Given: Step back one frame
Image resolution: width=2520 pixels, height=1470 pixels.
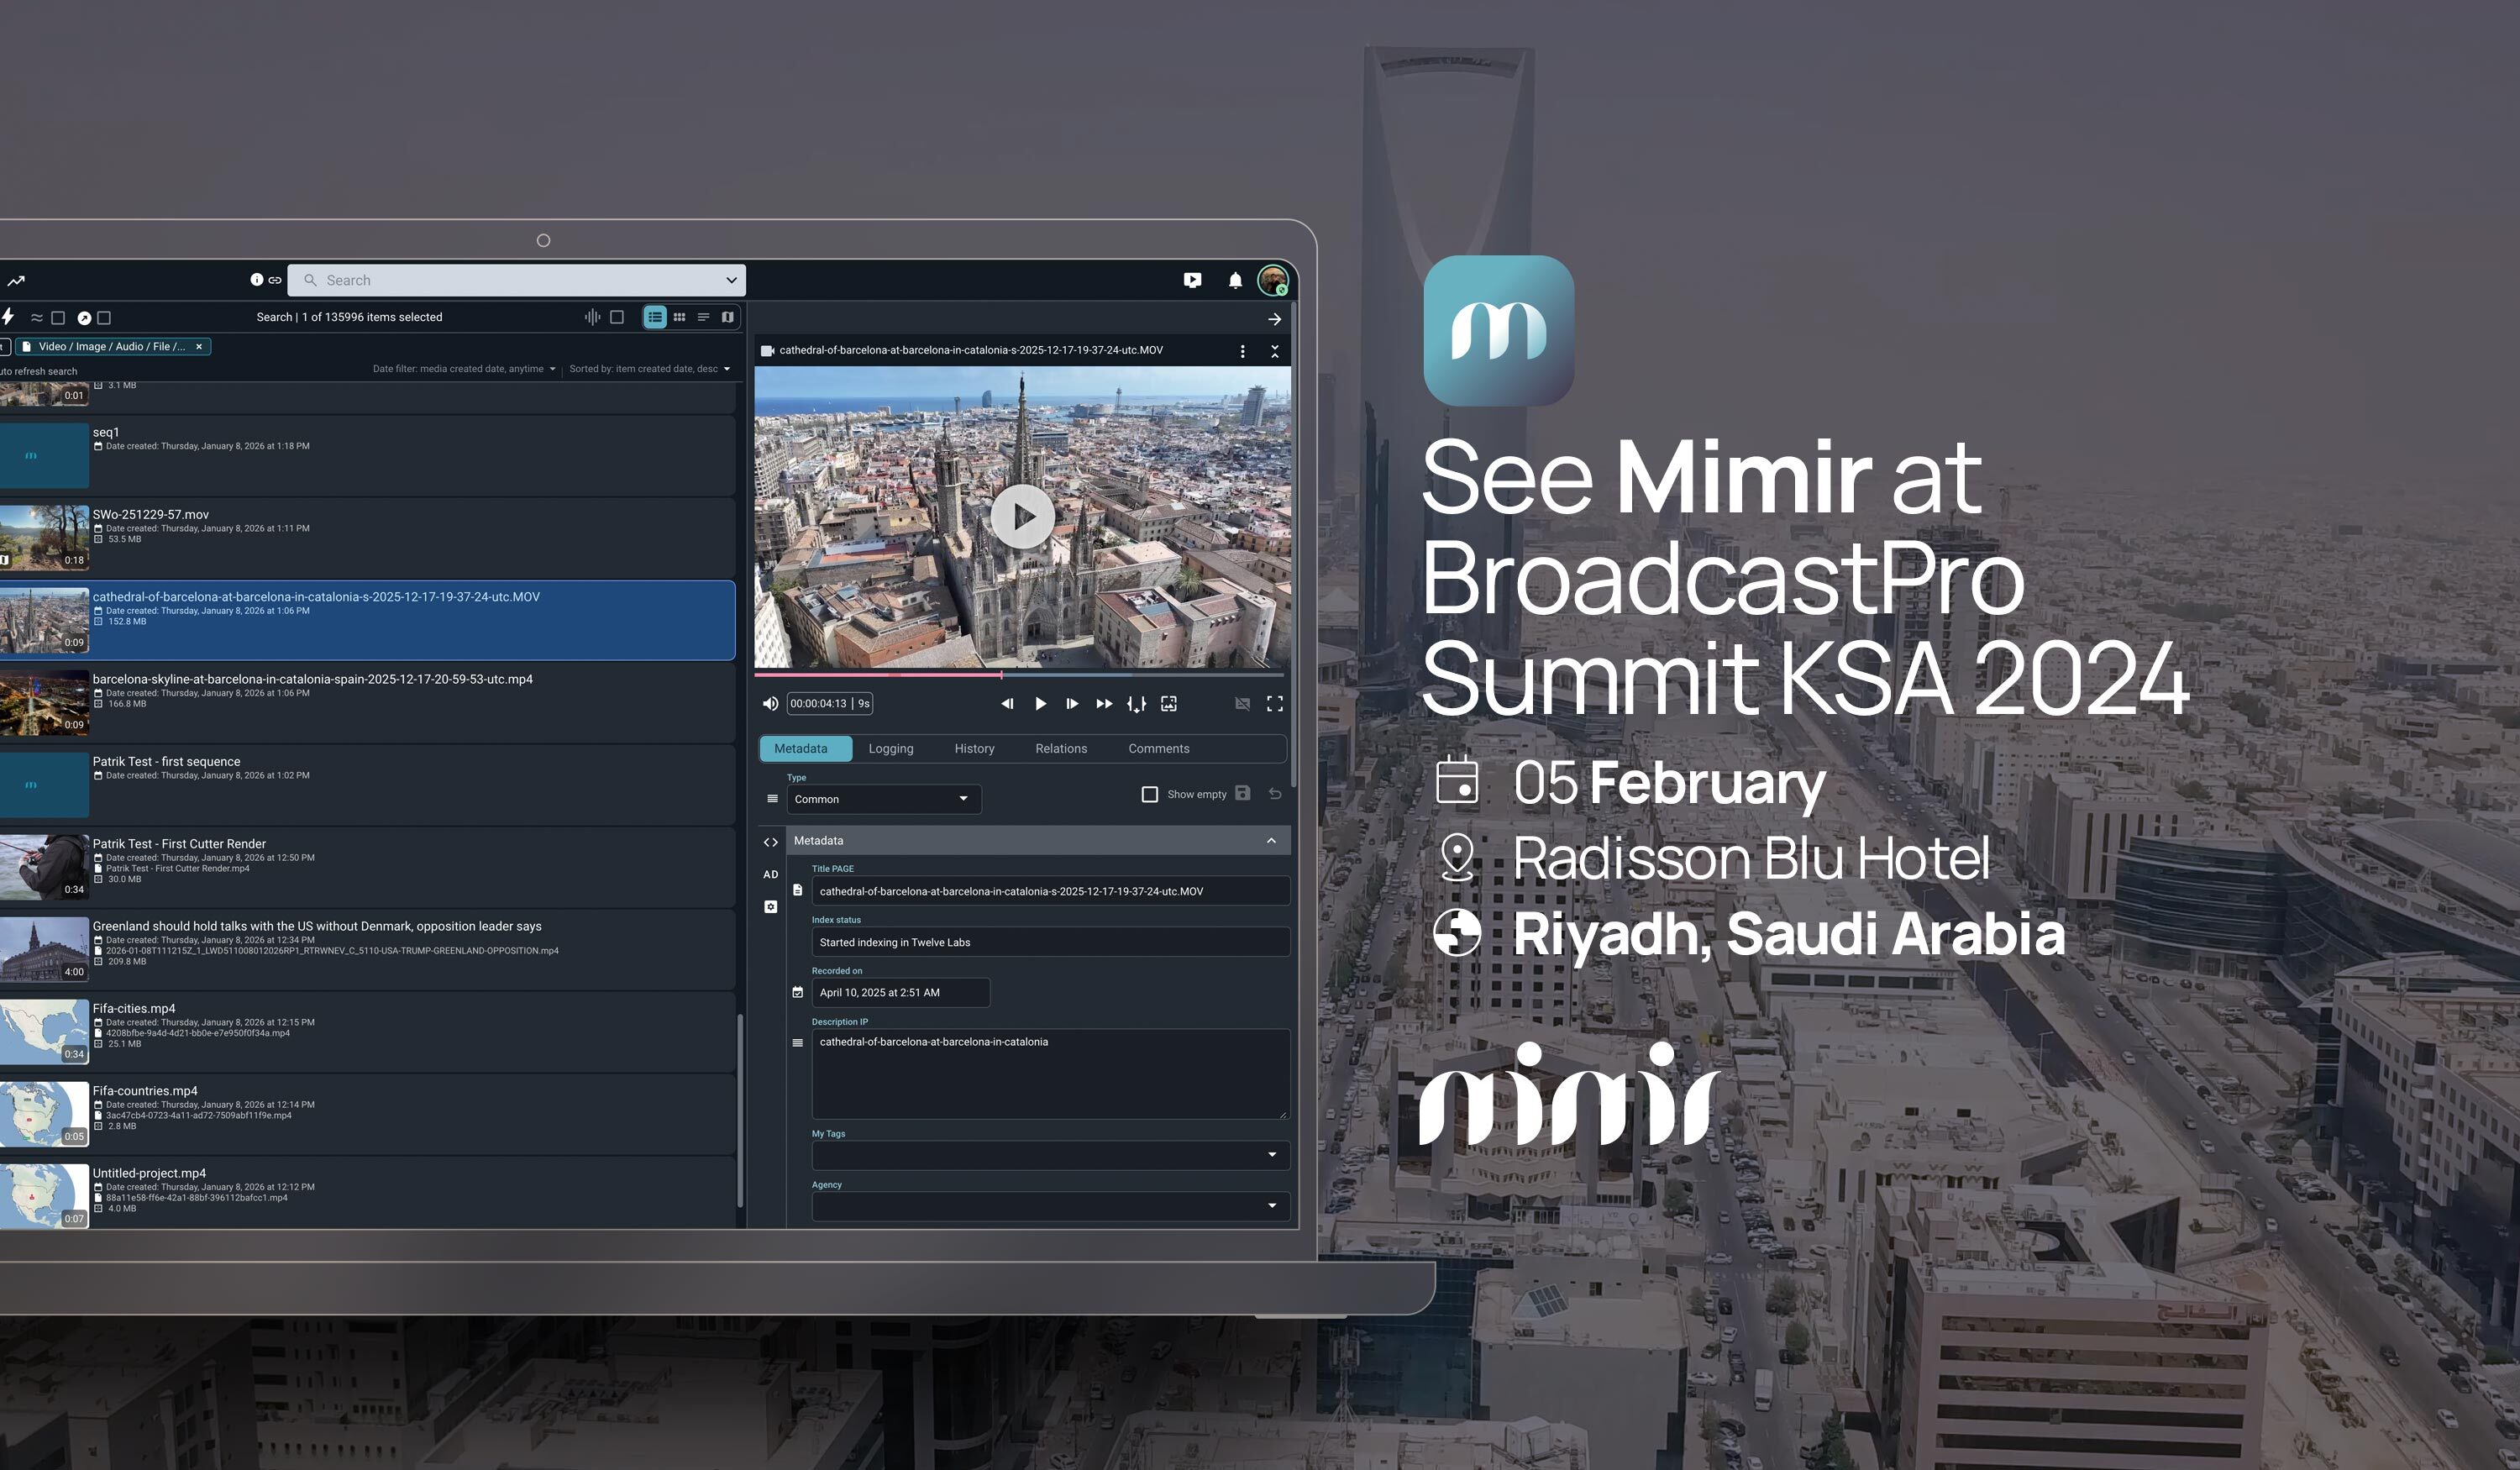Looking at the screenshot, I should click(x=1007, y=704).
